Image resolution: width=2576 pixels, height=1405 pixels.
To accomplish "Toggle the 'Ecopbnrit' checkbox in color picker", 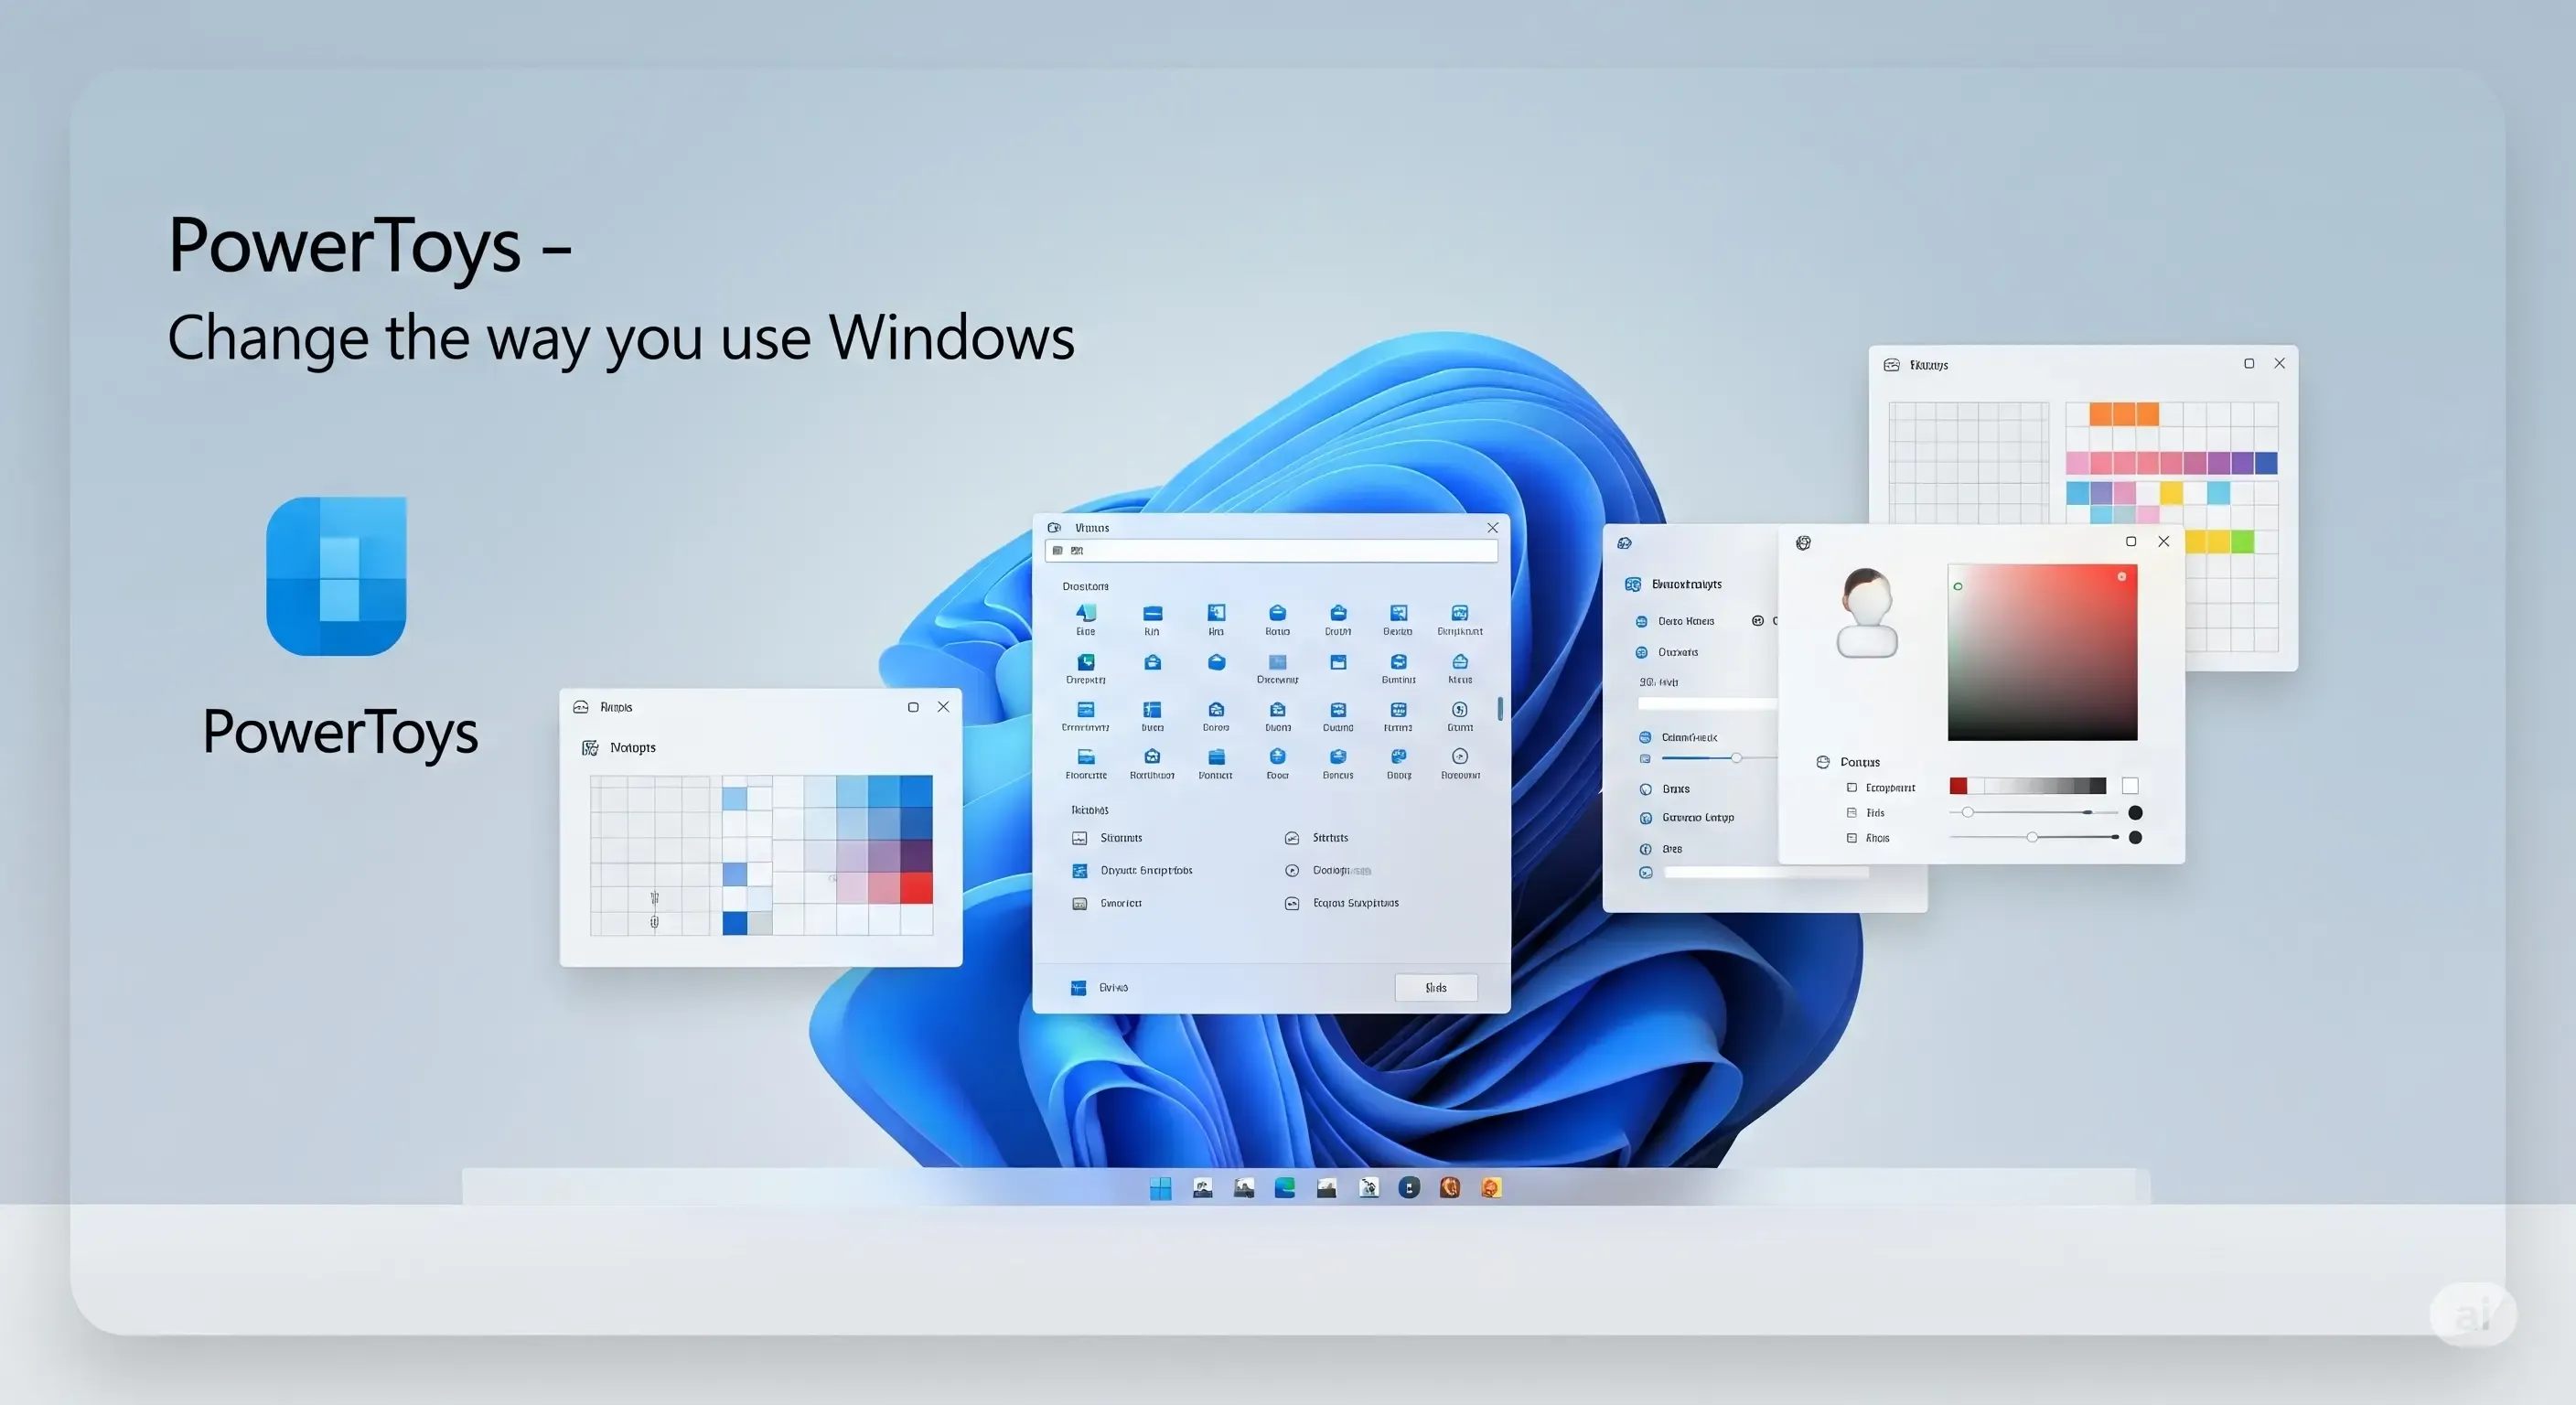I will pos(1852,788).
